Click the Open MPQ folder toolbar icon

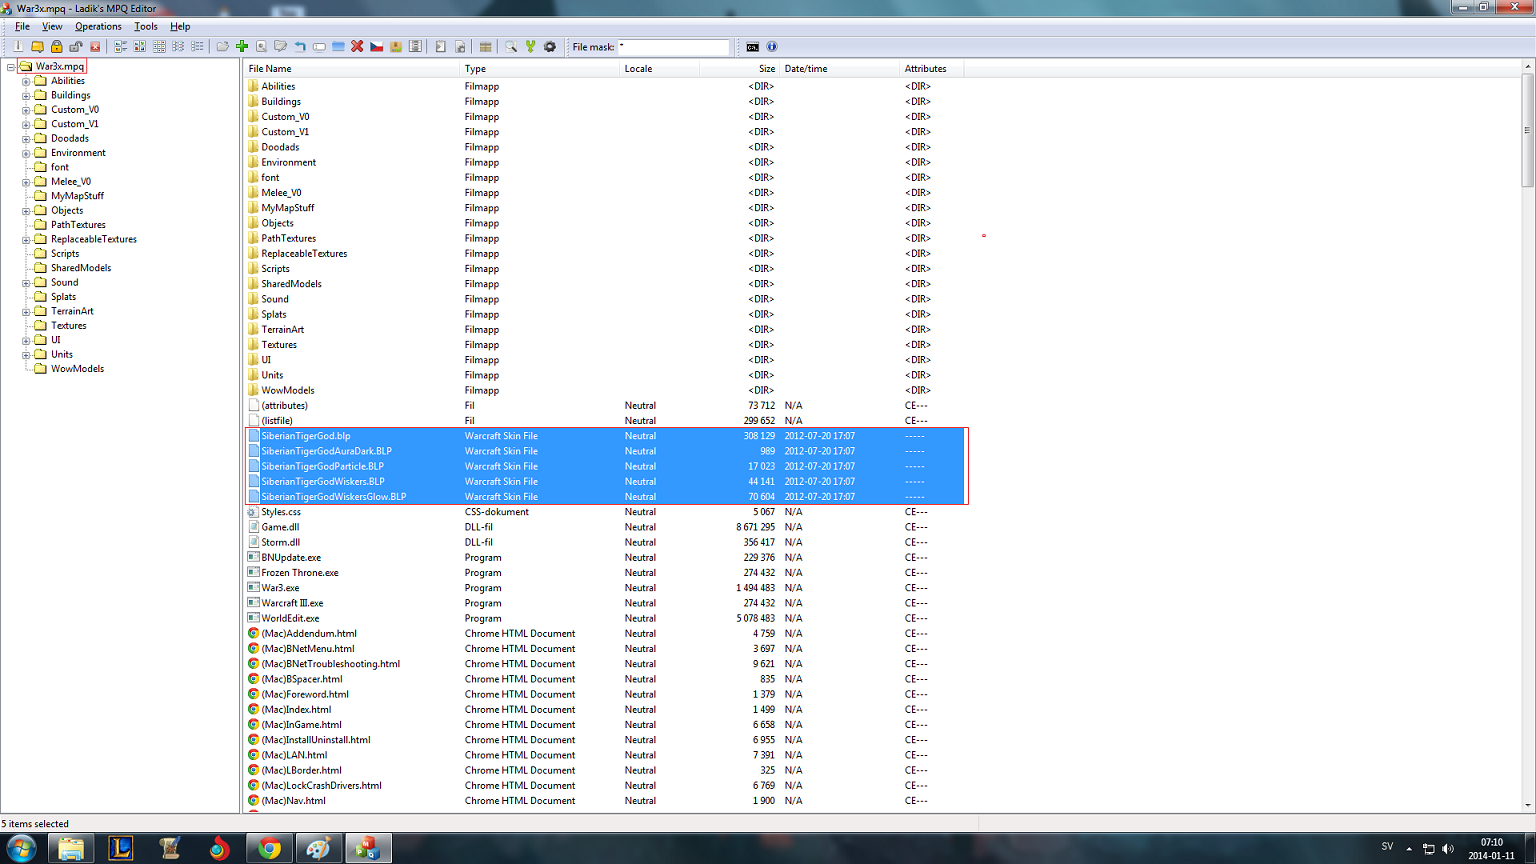click(x=37, y=46)
